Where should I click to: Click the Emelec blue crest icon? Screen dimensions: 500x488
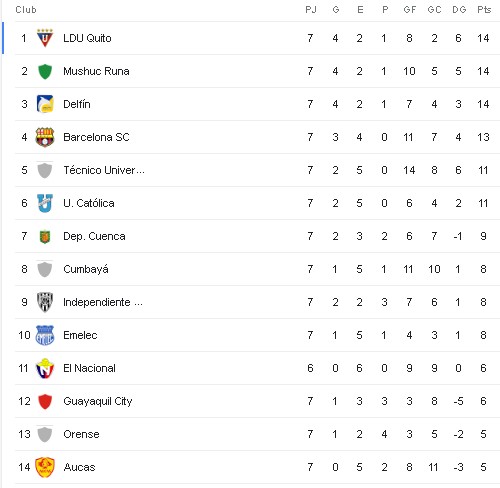[45, 335]
